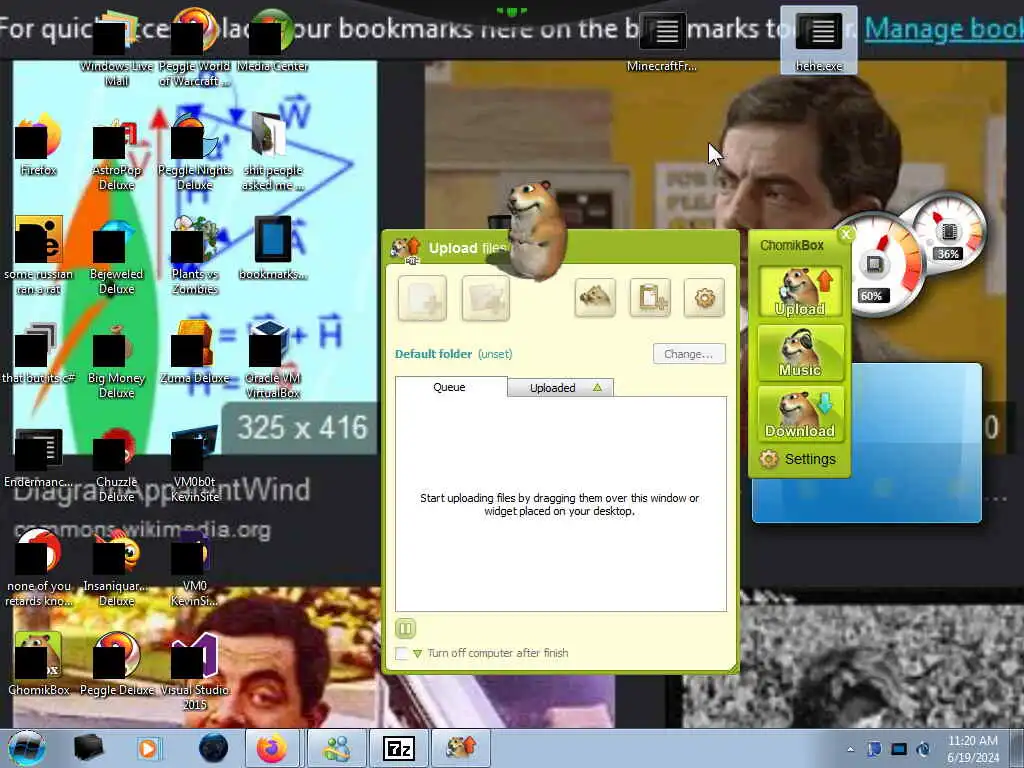Select 'that but its c#' desktop icon
The width and height of the screenshot is (1024, 768).
(x=39, y=353)
